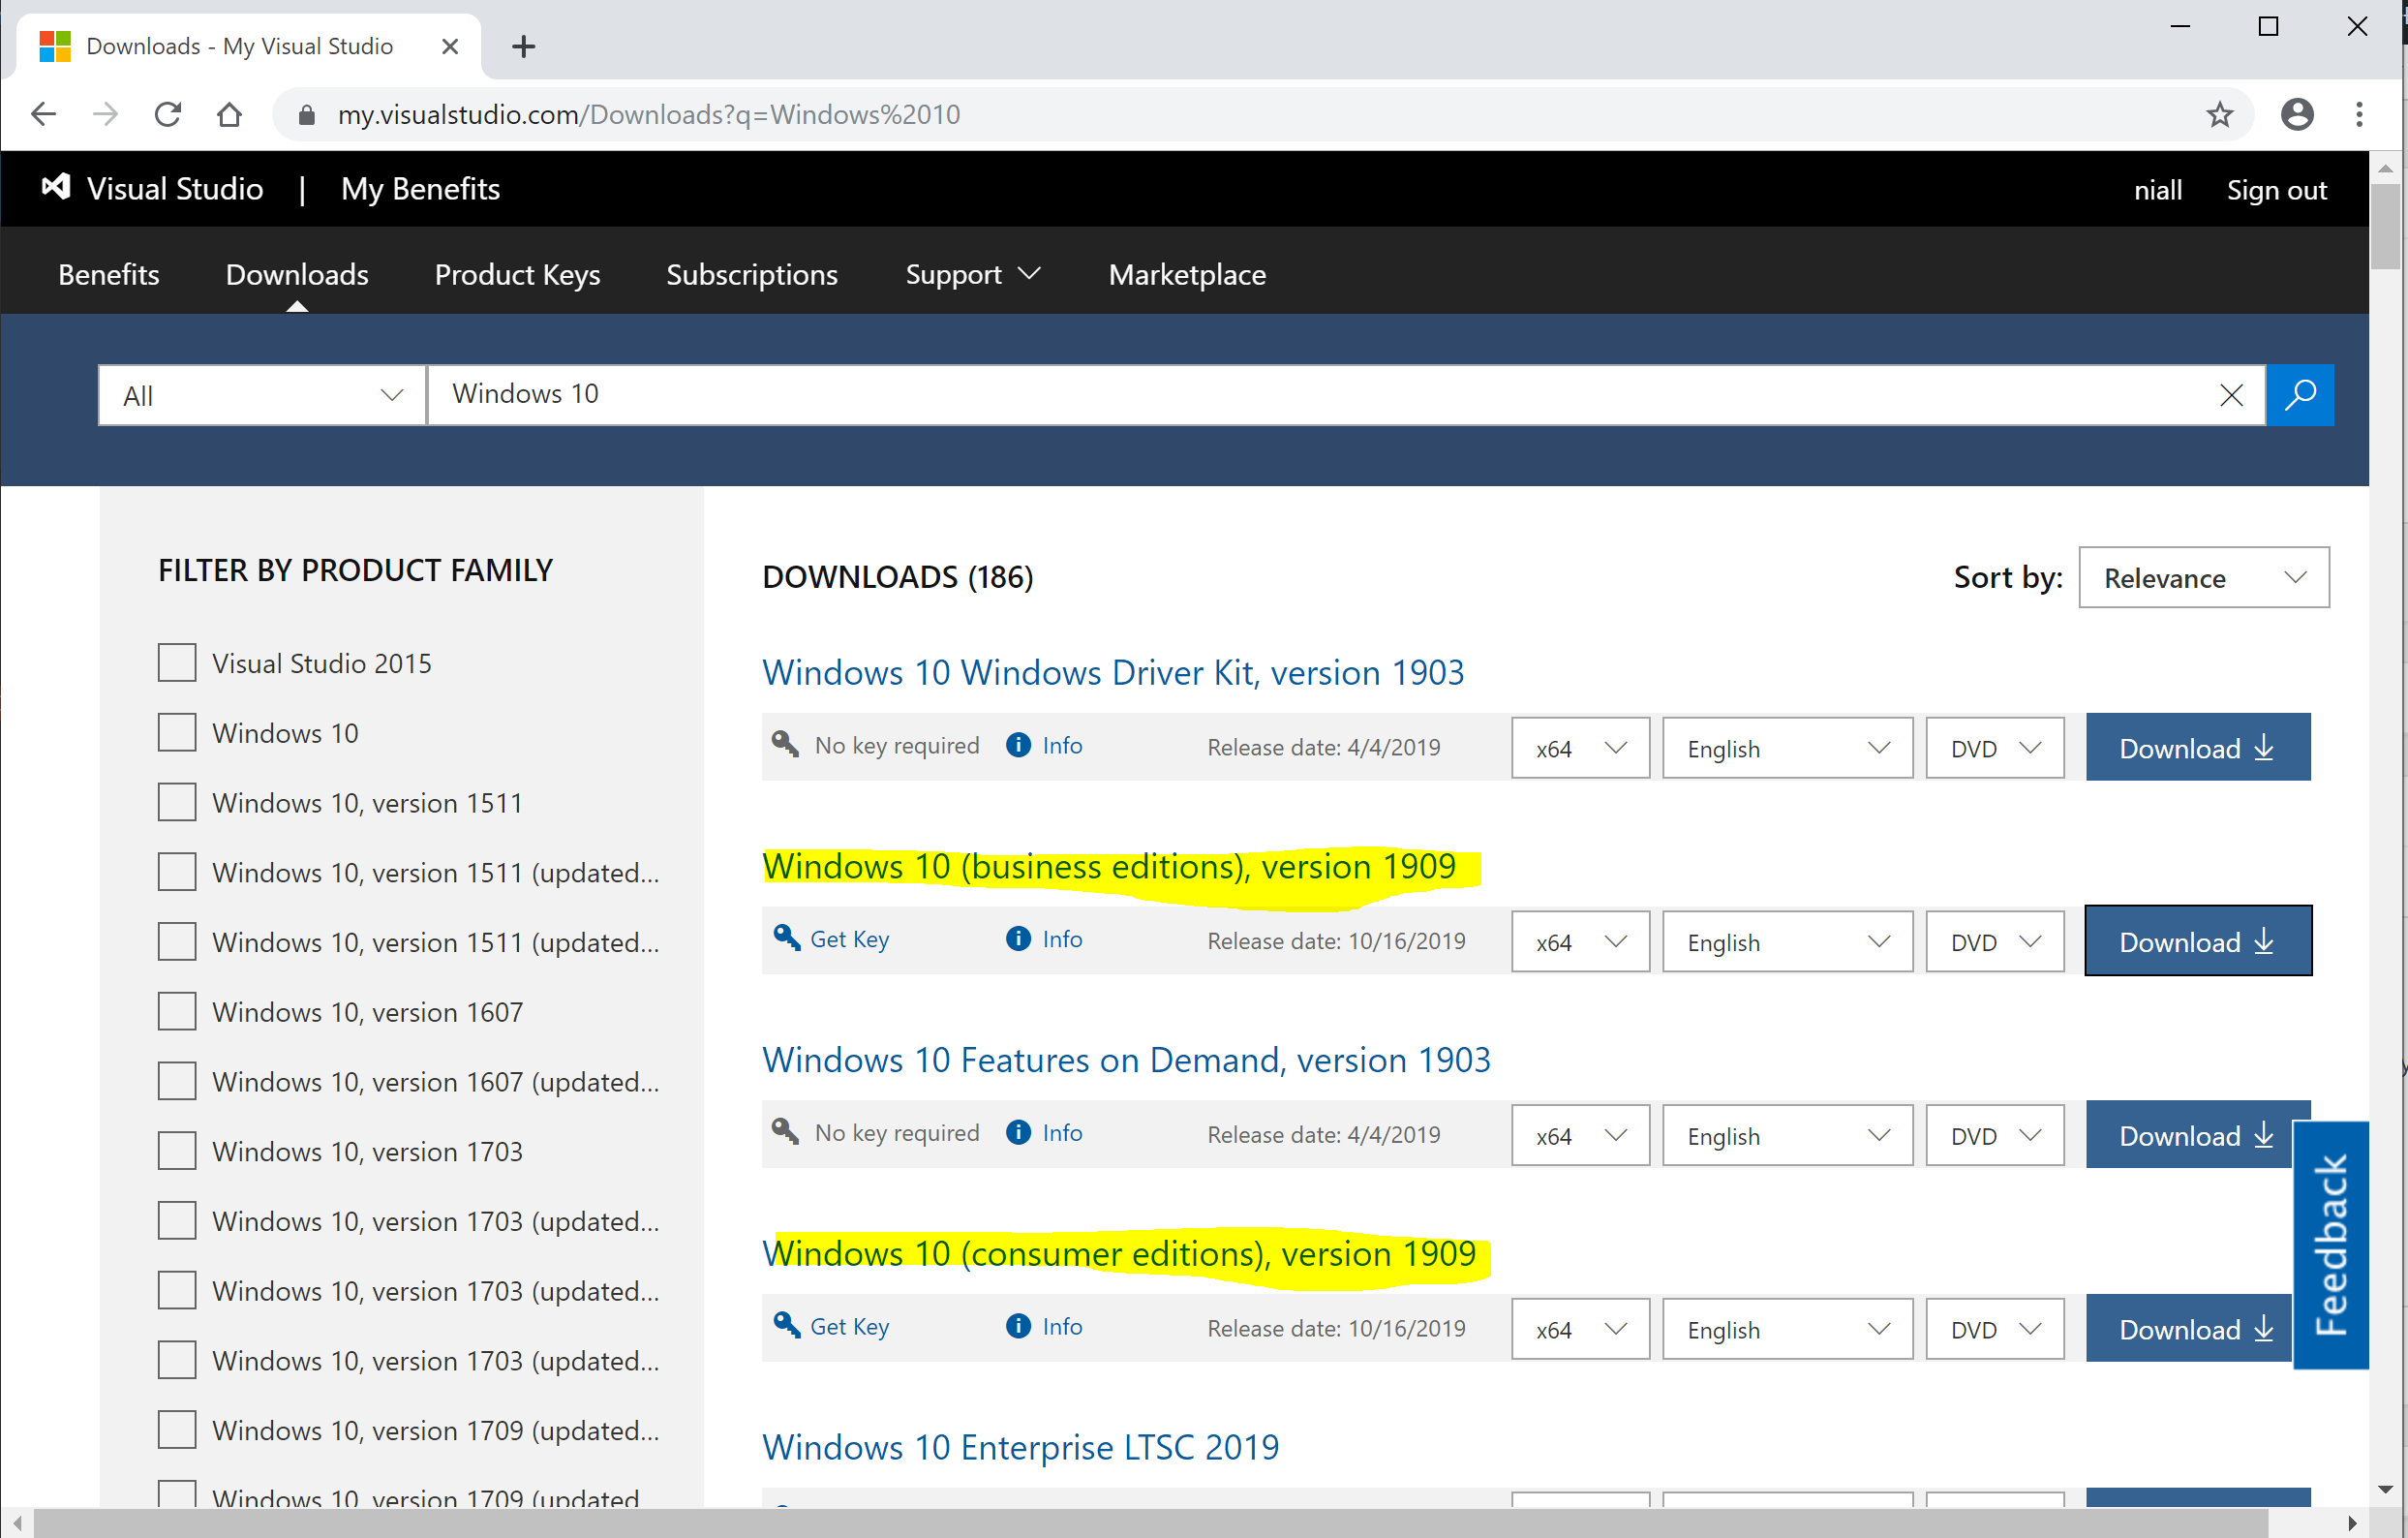Click key icon for consumer editions Get Key

(786, 1324)
